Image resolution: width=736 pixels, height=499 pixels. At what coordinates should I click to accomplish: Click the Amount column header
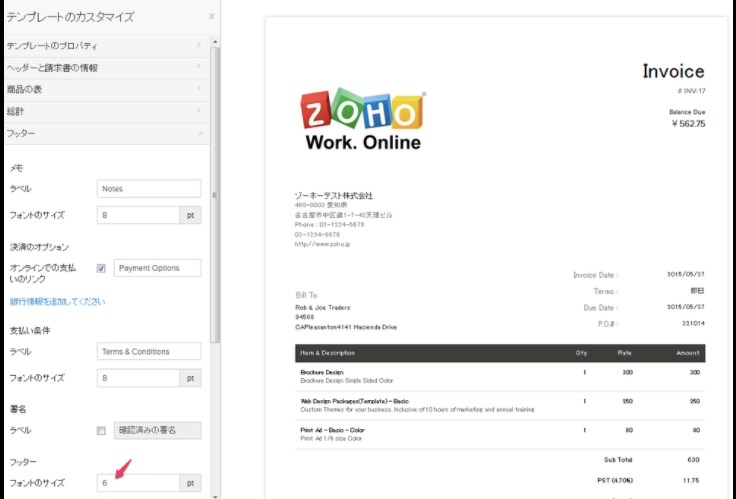[x=688, y=353]
